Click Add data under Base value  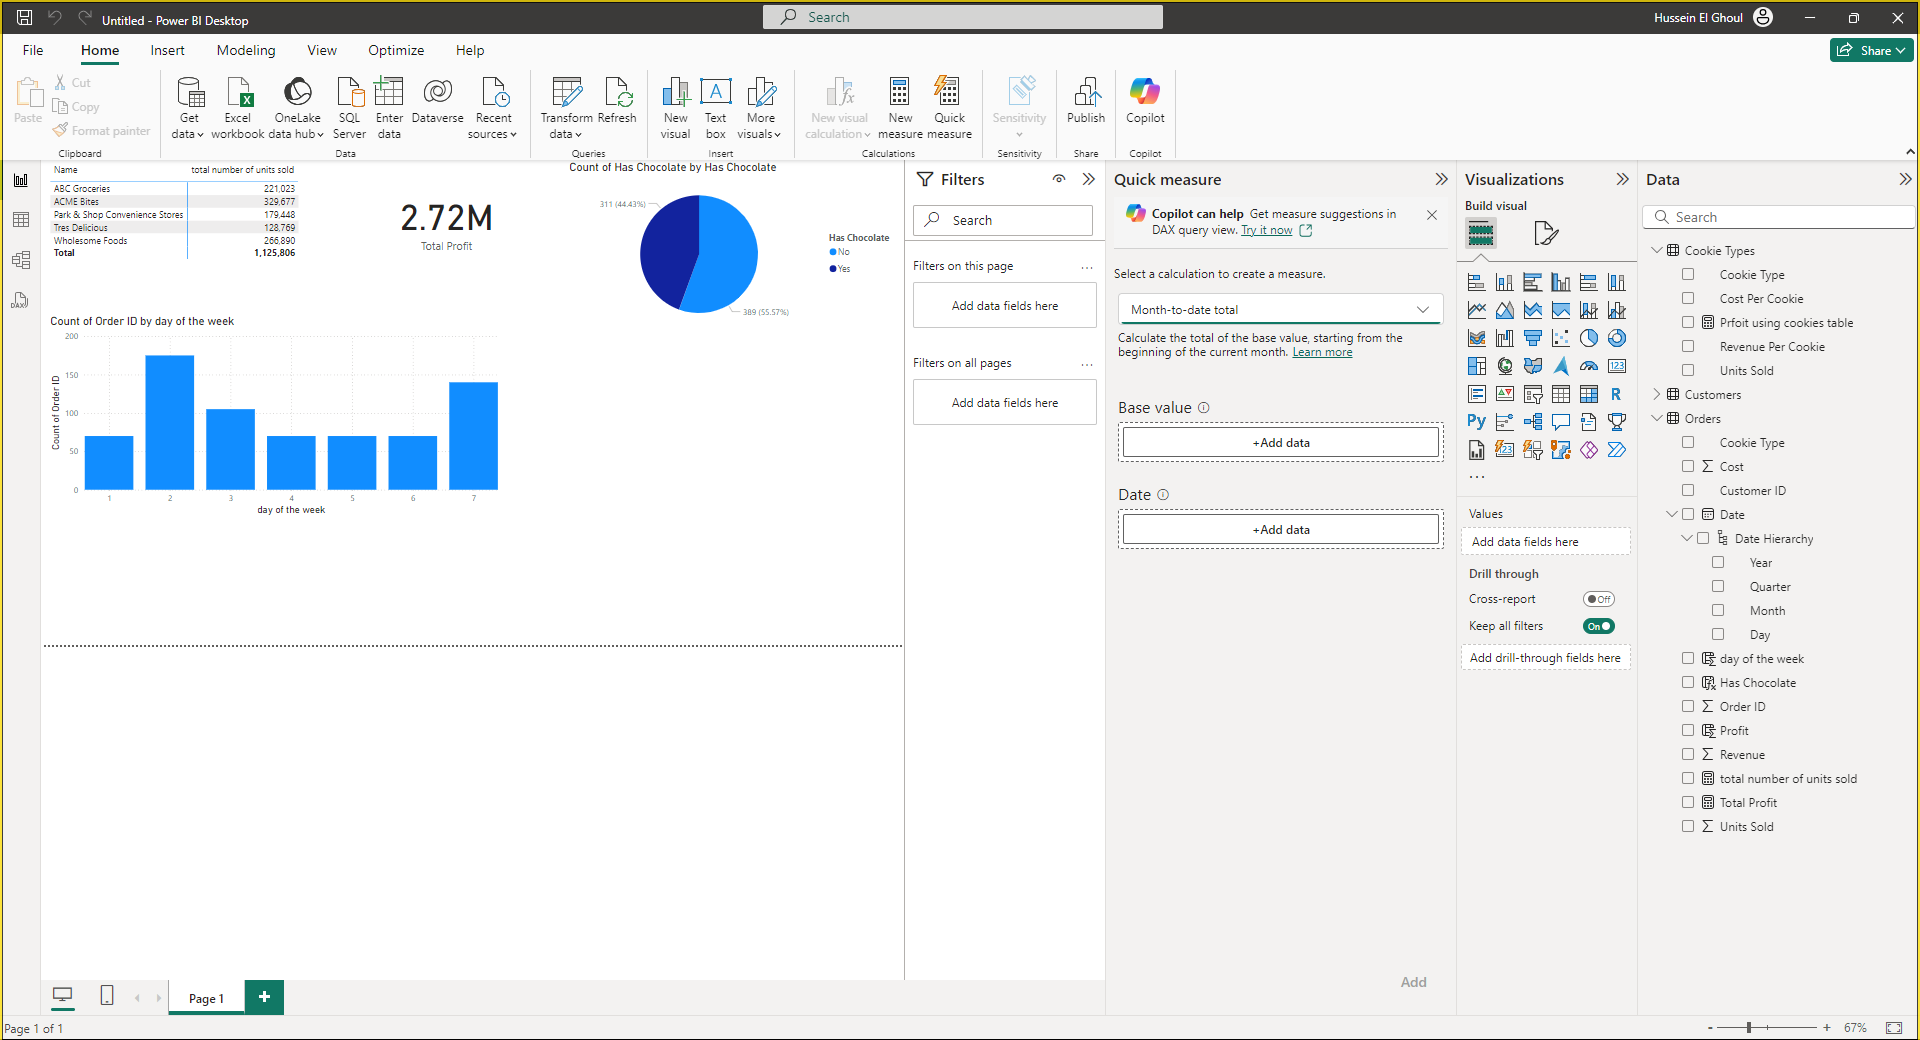pyautogui.click(x=1280, y=442)
